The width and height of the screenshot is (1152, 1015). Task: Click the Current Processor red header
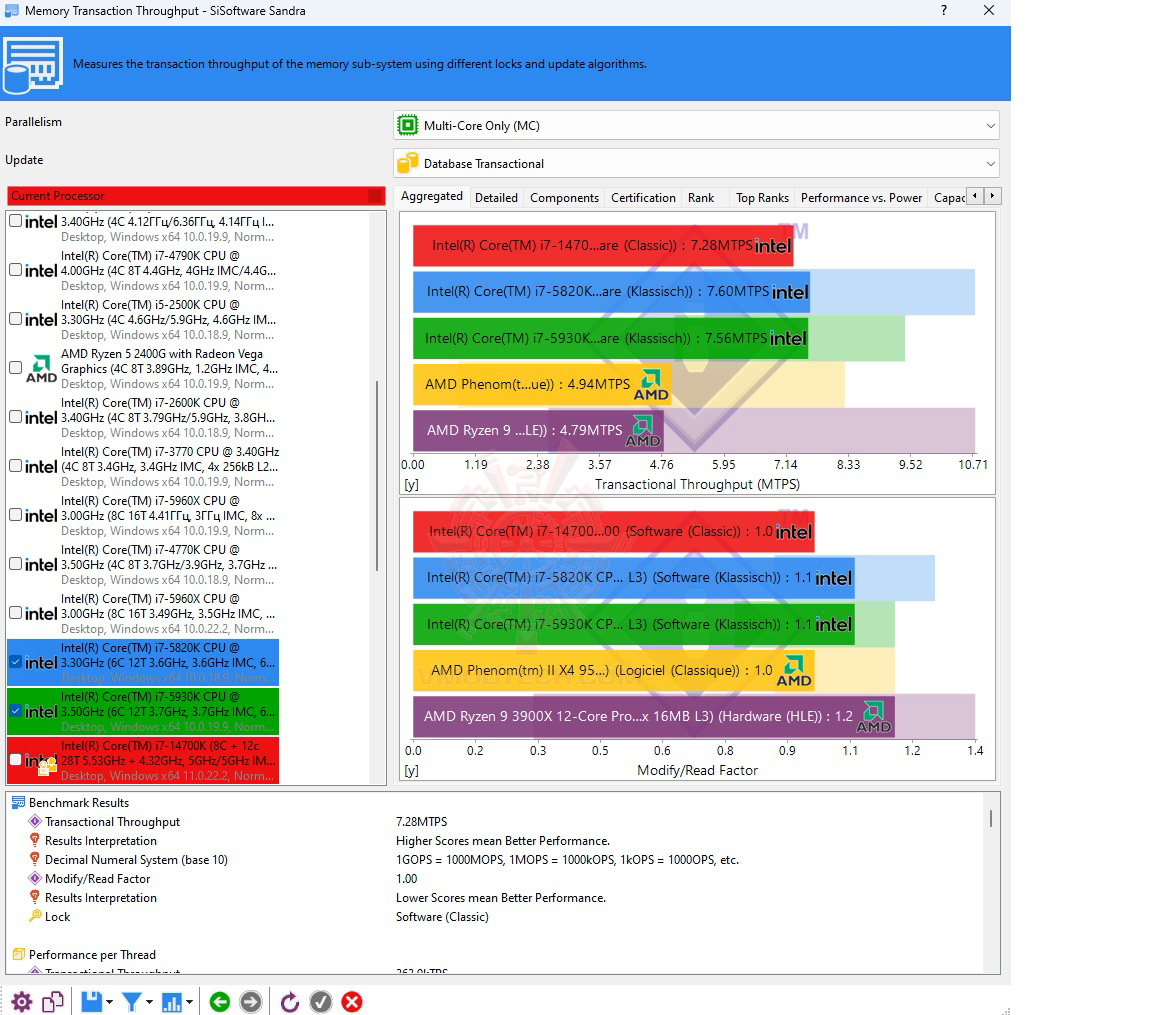point(196,196)
